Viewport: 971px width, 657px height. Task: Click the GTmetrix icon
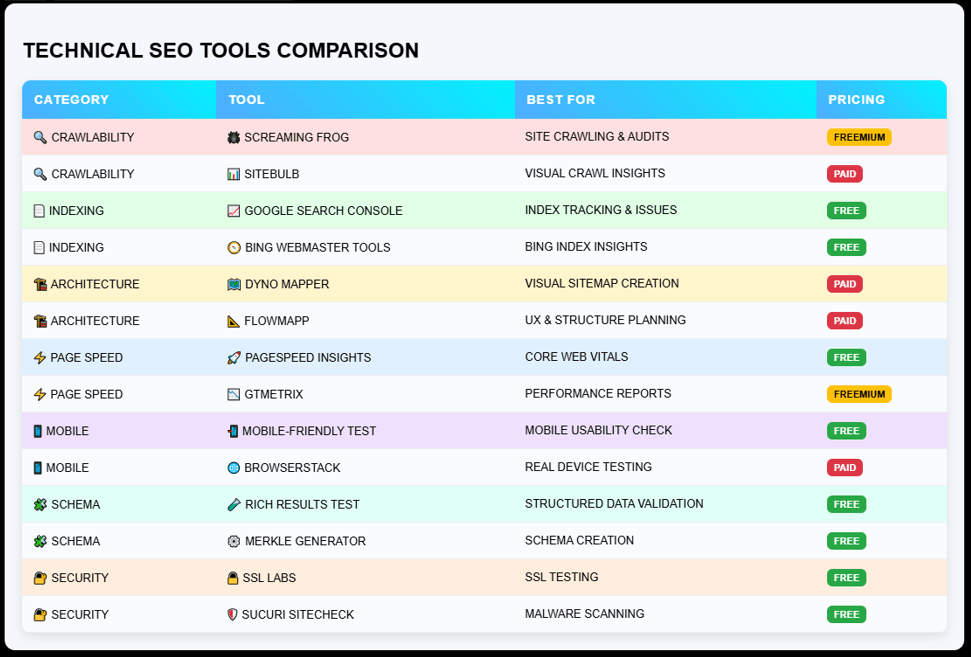[232, 394]
